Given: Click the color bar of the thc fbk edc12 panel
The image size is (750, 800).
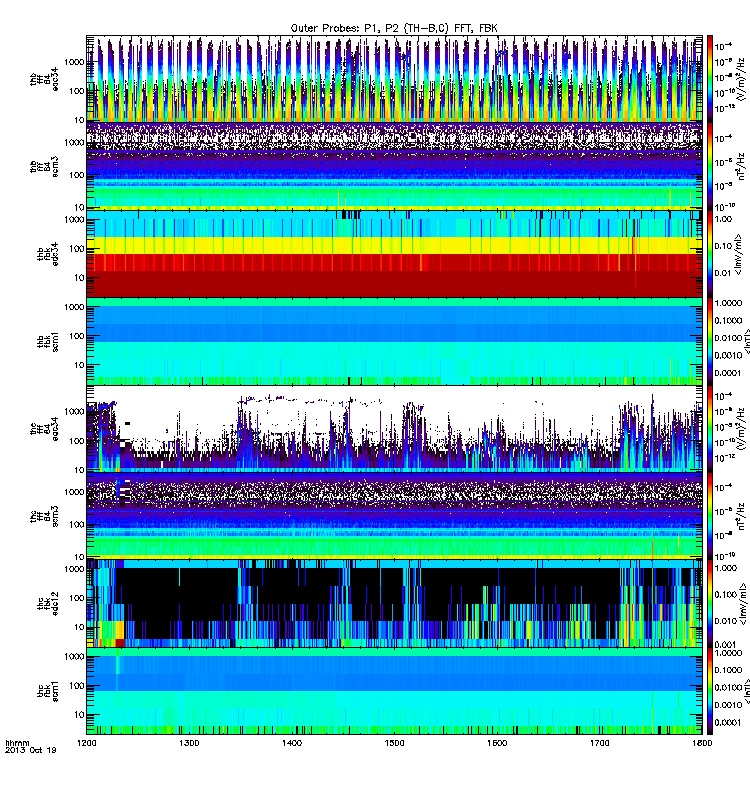Looking at the screenshot, I should tap(709, 604).
